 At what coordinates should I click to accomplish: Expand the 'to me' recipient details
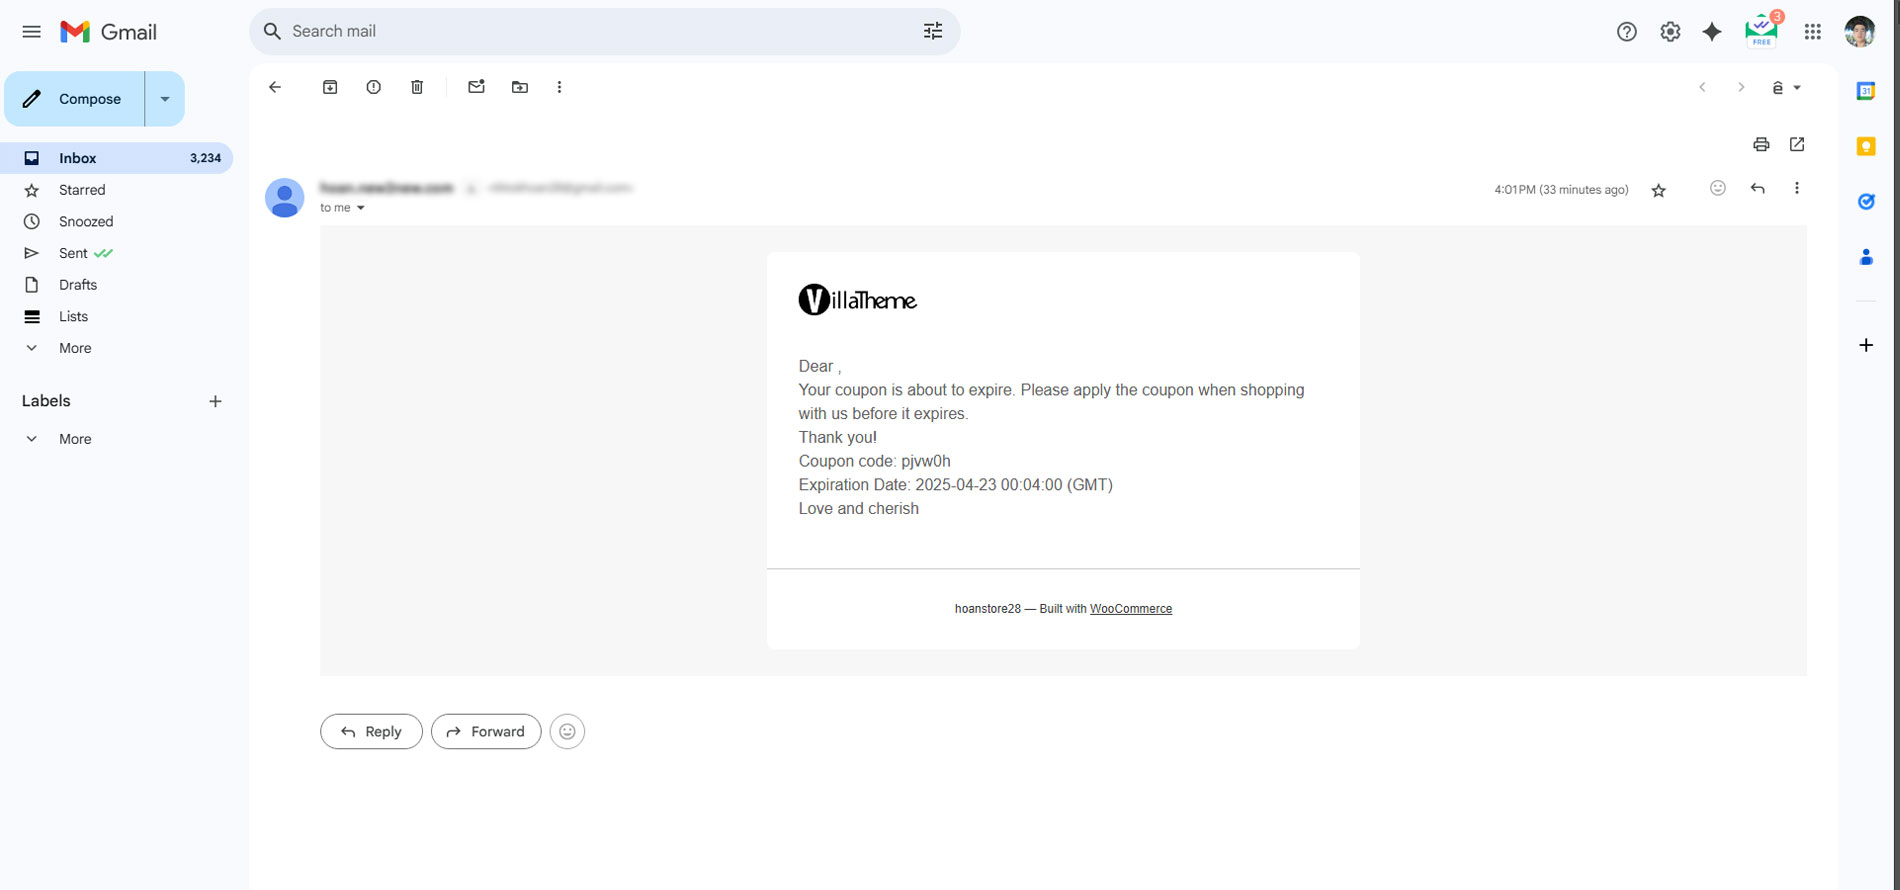click(x=361, y=208)
